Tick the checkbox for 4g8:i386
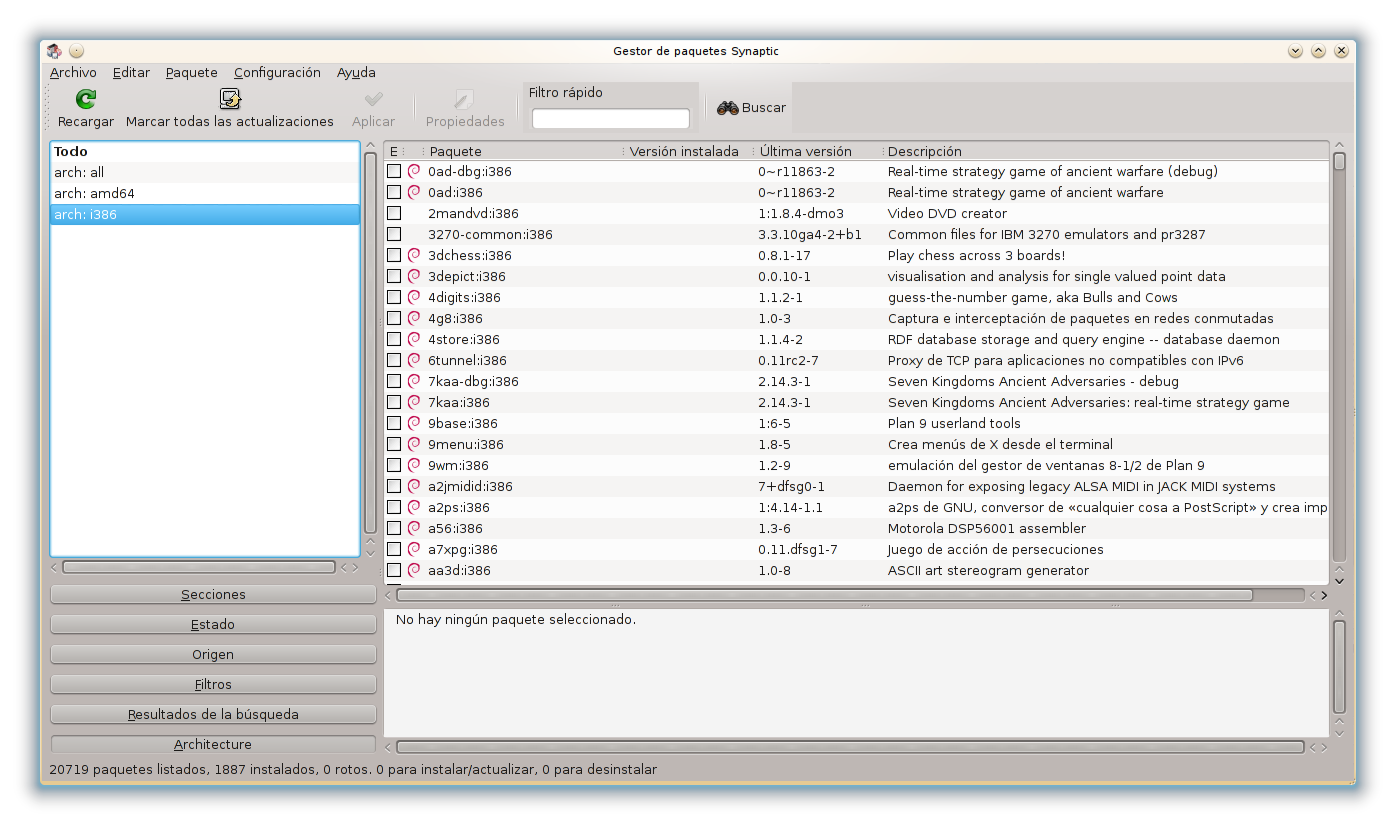Viewport: 1396px width, 825px height. (x=394, y=318)
